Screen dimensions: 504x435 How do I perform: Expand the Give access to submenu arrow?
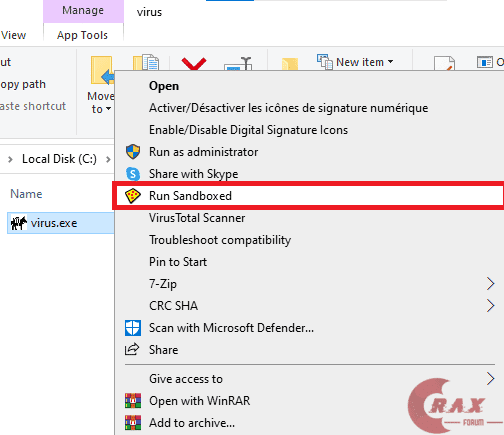[x=490, y=379]
